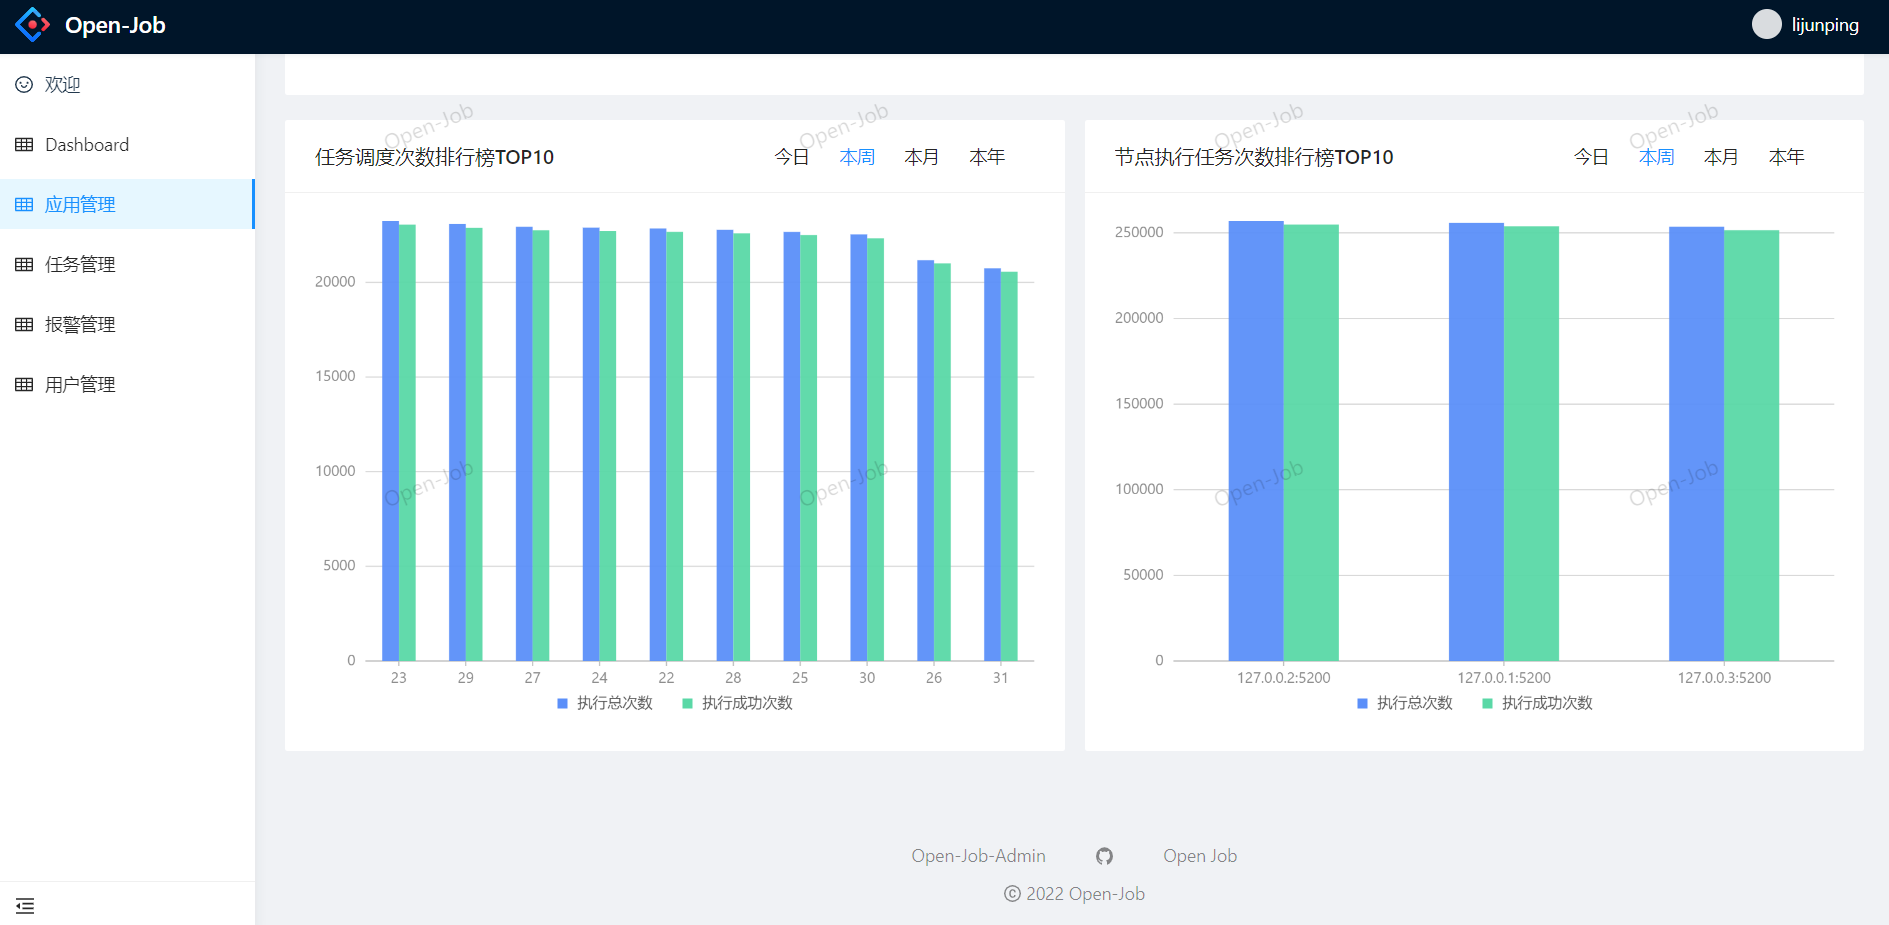Click the x-axis label 127.0.0.1:5200
Image resolution: width=1889 pixels, height=925 pixels.
click(x=1504, y=678)
